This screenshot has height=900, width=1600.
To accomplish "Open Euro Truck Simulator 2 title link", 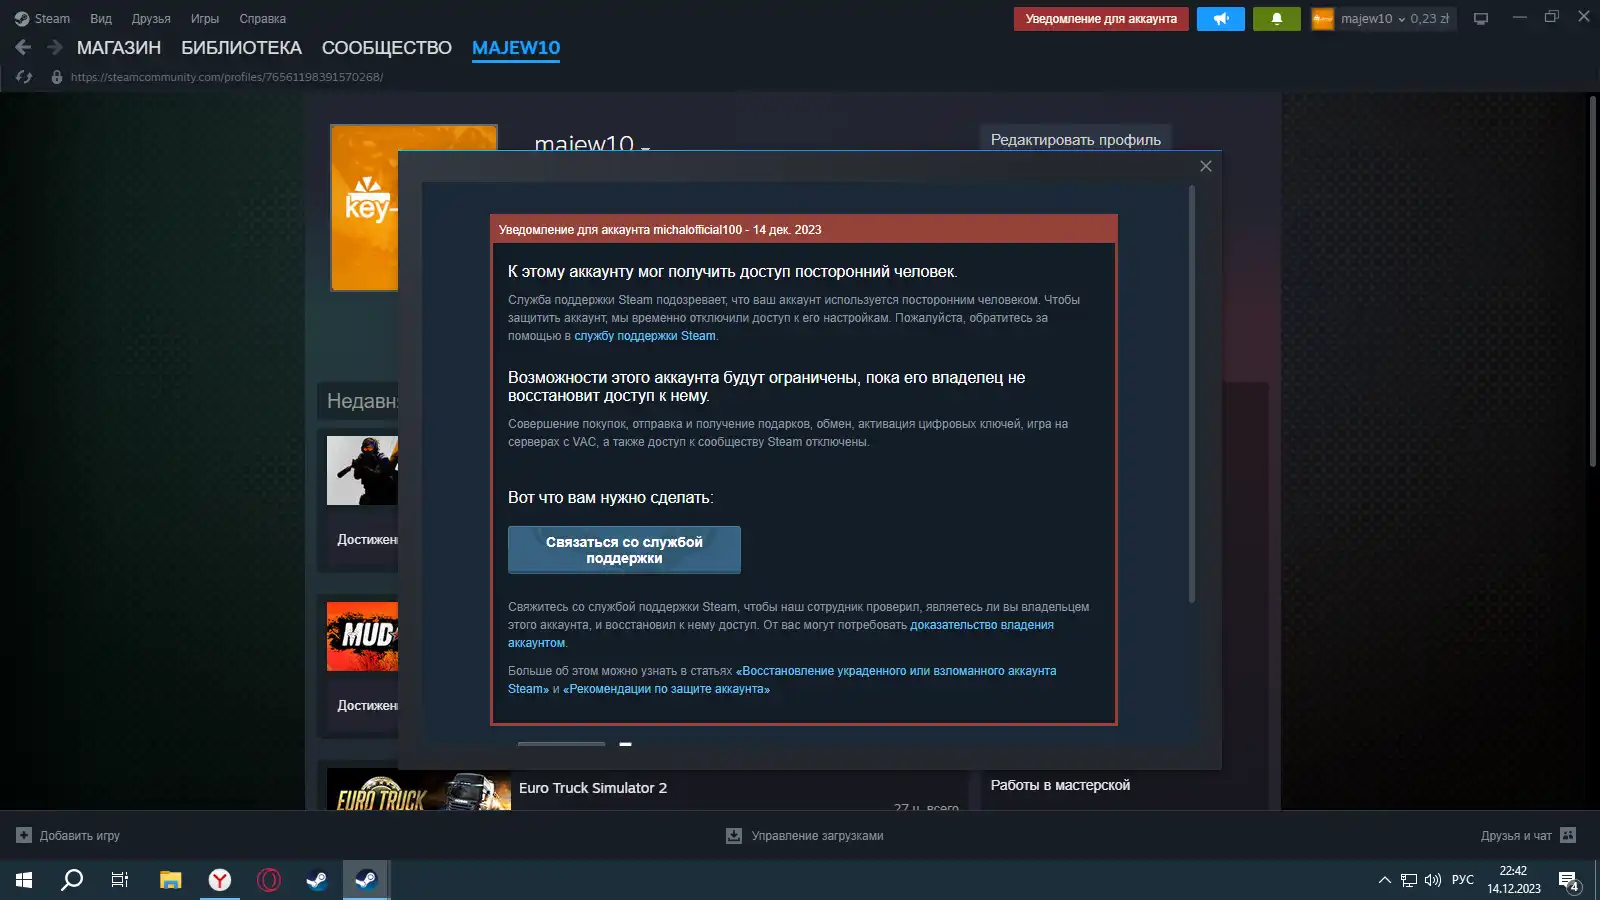I will pos(593,788).
